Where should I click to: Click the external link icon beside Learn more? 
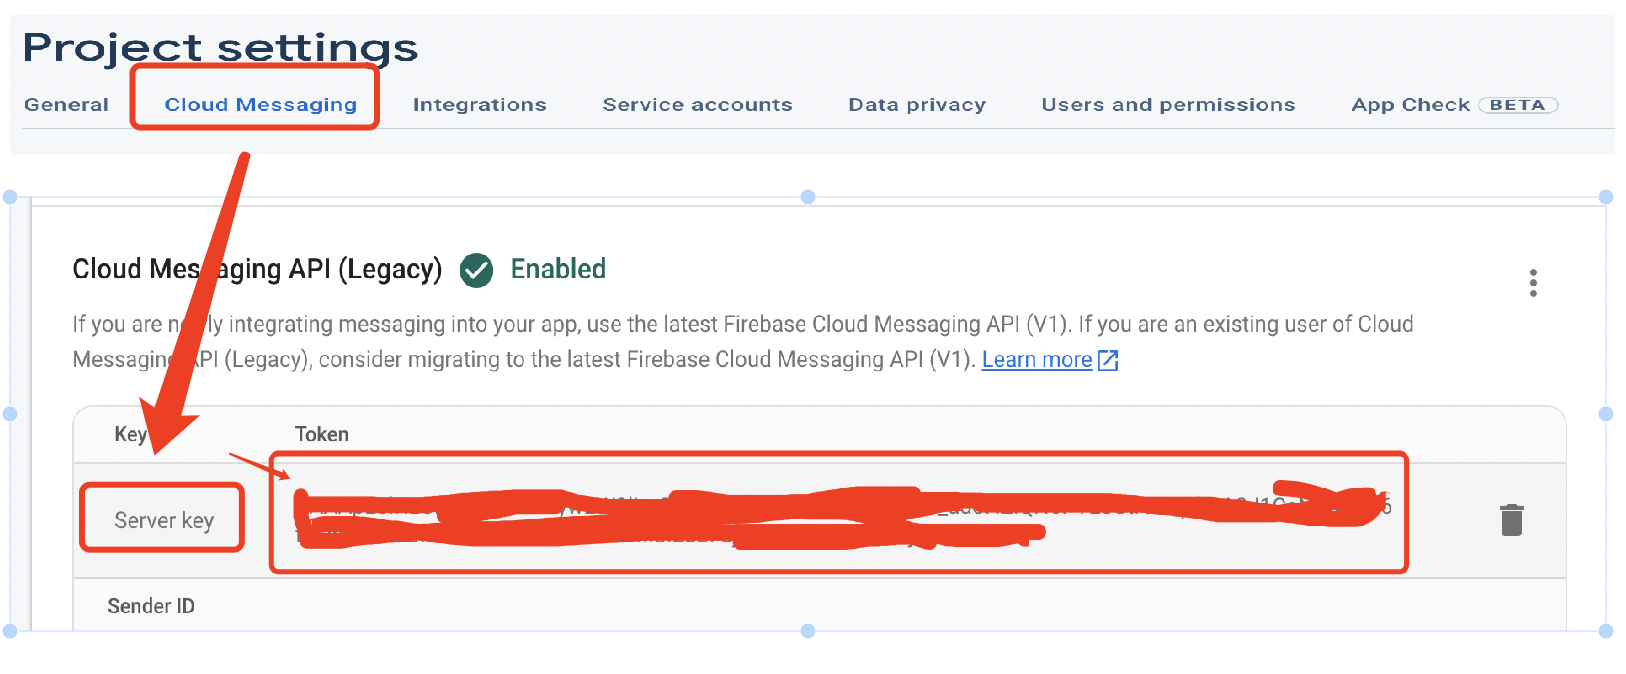tap(1108, 360)
